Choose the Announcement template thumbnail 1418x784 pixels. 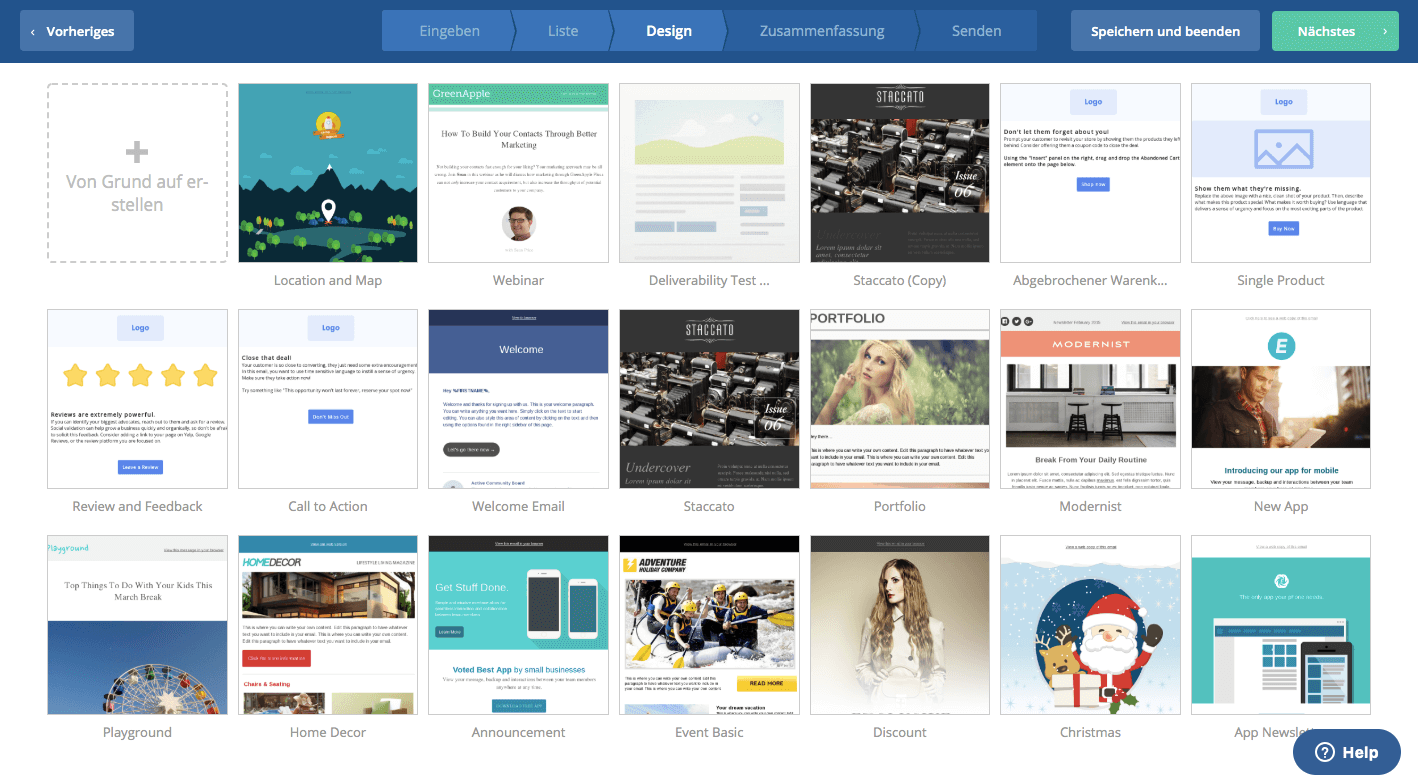pyautogui.click(x=518, y=625)
